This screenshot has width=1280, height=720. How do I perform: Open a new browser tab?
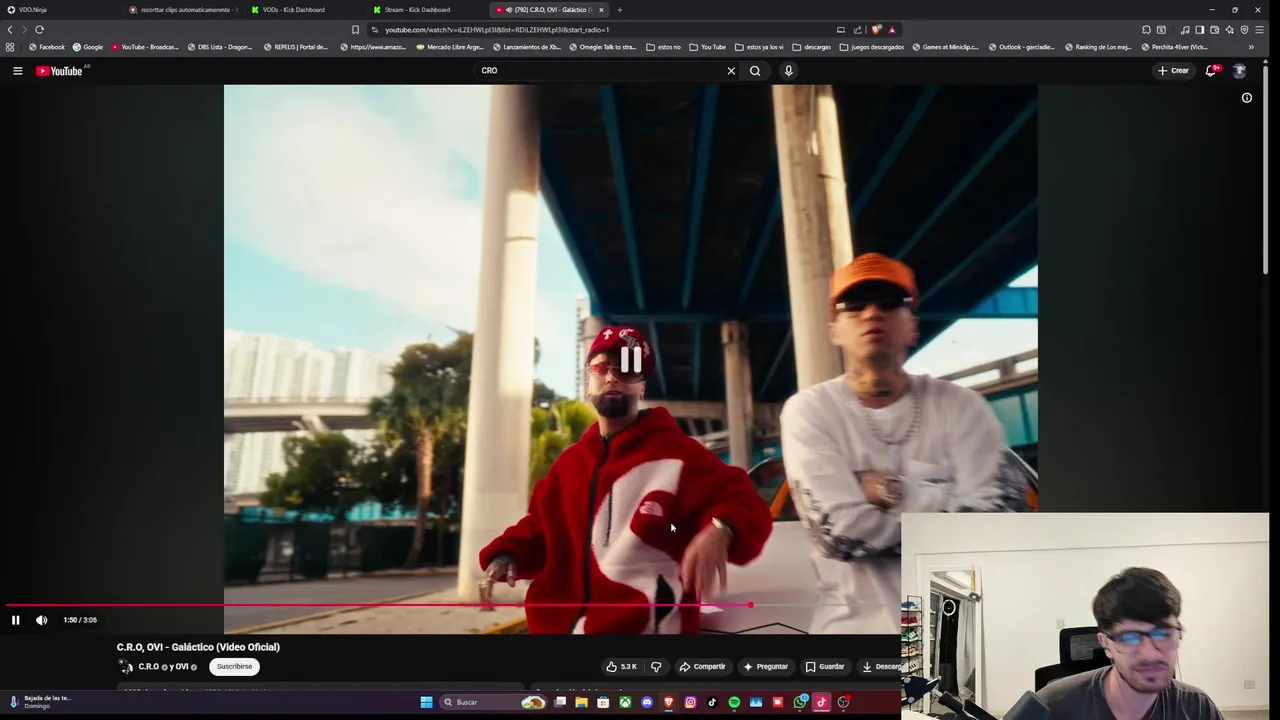(619, 10)
